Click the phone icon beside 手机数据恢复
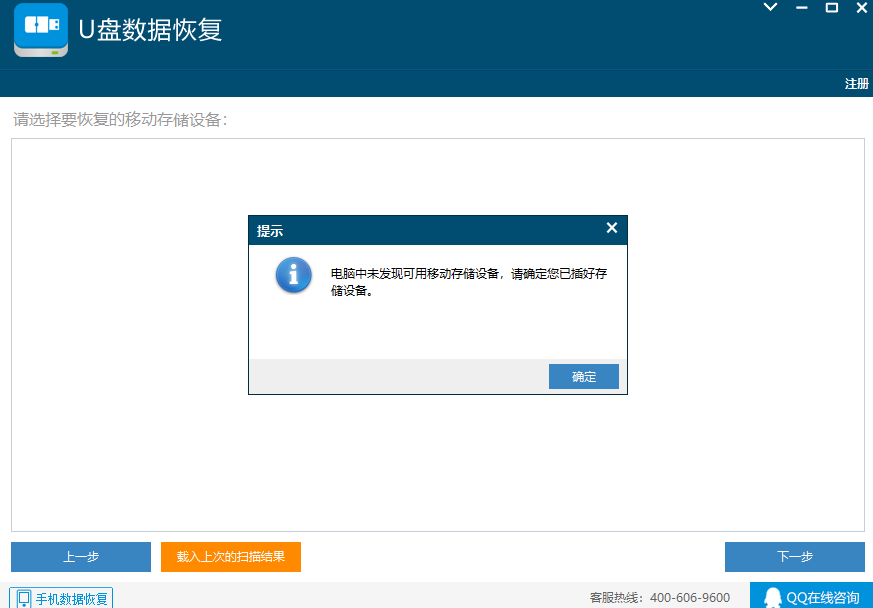The image size is (873, 608). click(x=23, y=599)
